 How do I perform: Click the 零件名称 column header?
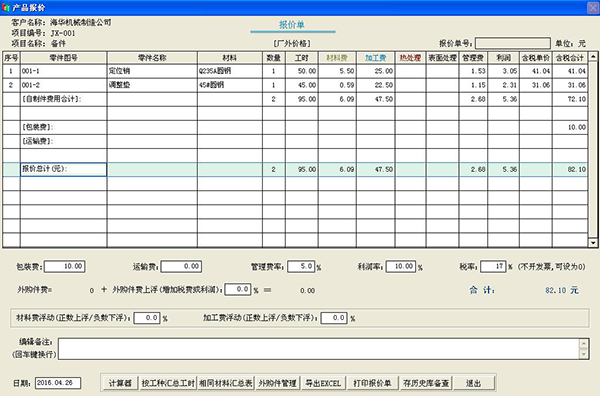[x=152, y=58]
